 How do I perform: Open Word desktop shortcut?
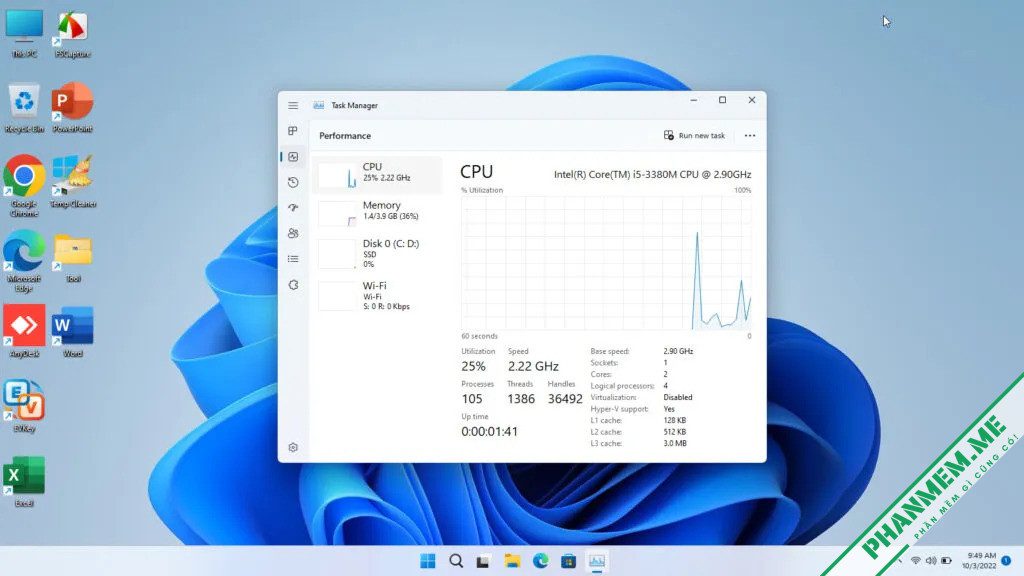[x=72, y=331]
